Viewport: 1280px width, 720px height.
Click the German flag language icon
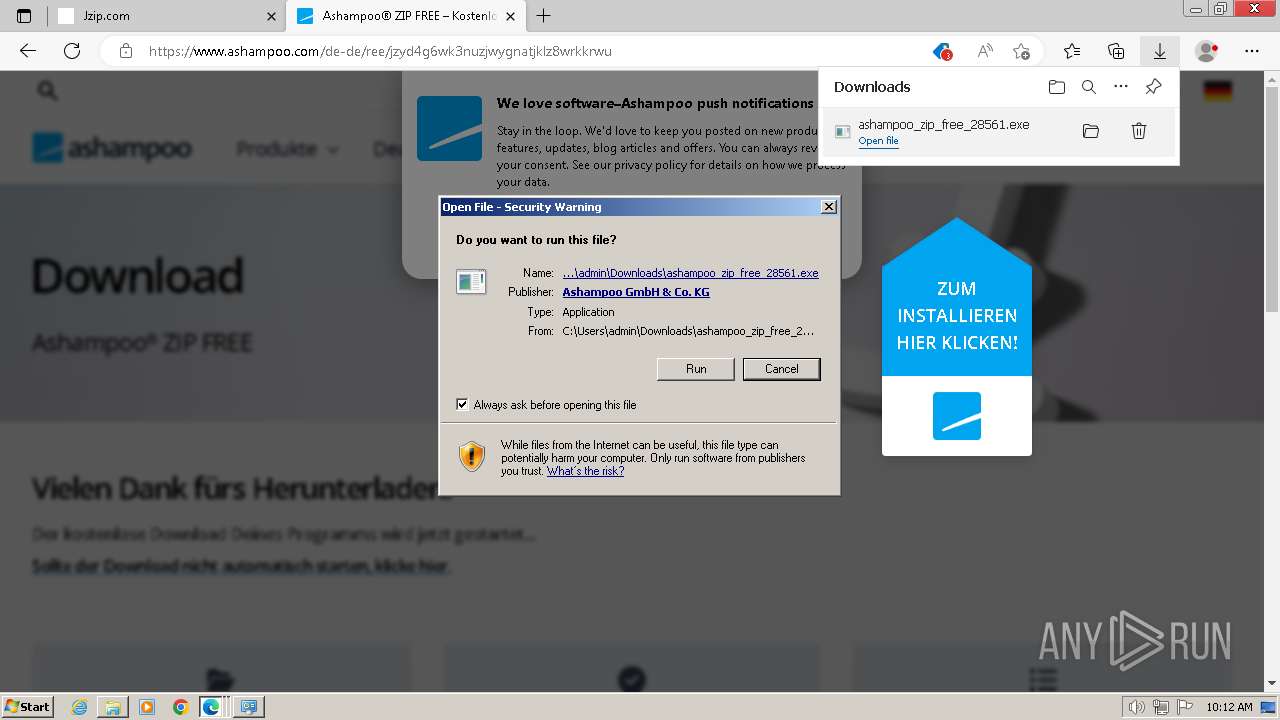[x=1217, y=91]
